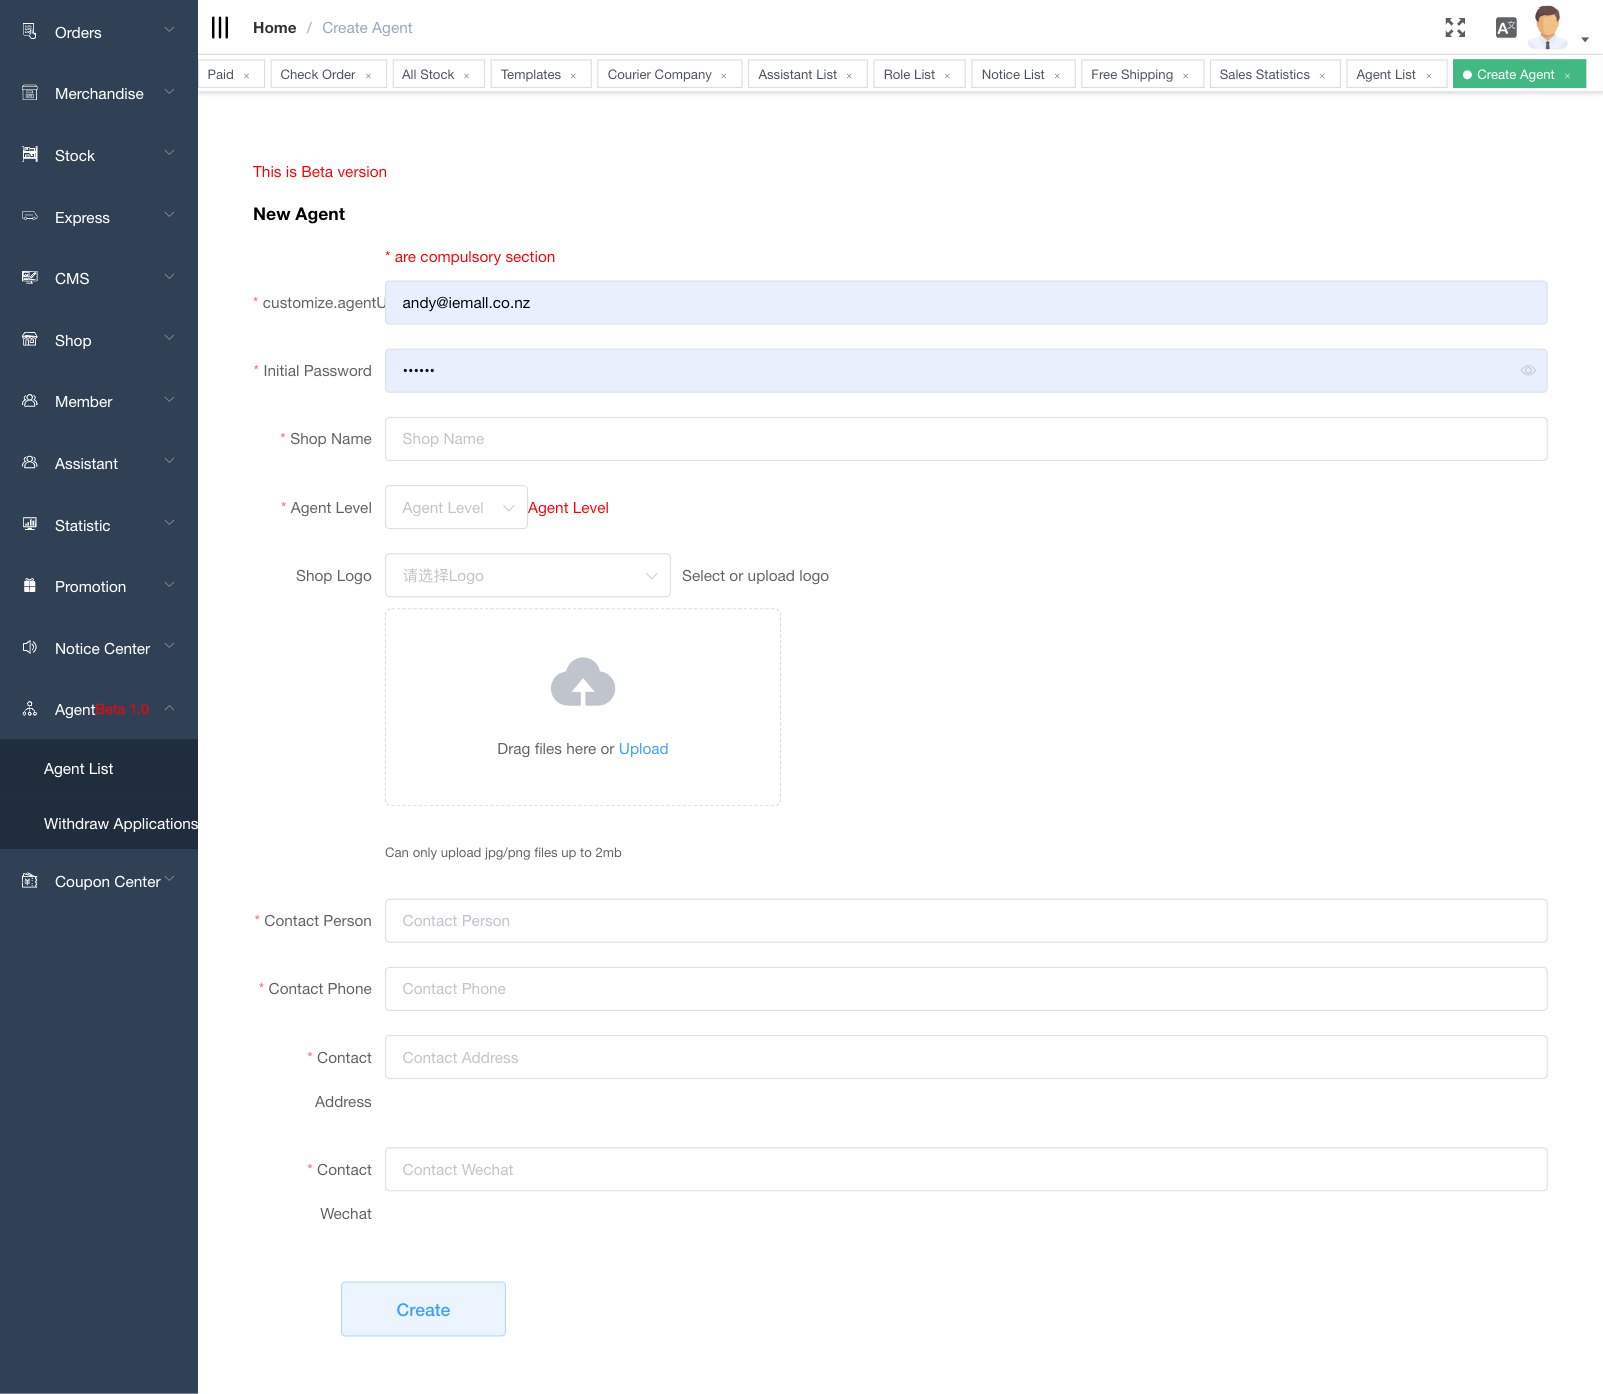This screenshot has width=1603, height=1394.
Task: Select the Orders sidebar icon
Action: point(29,31)
